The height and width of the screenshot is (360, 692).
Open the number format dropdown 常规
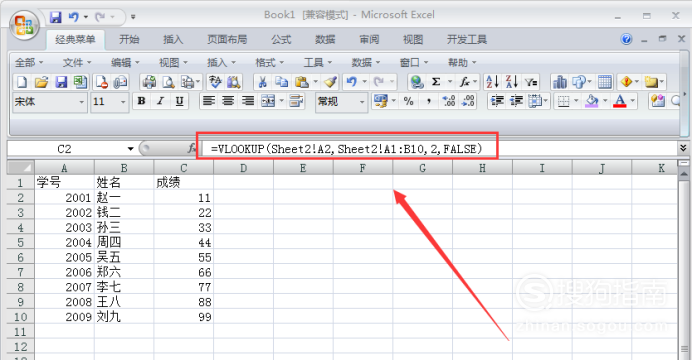tap(362, 102)
